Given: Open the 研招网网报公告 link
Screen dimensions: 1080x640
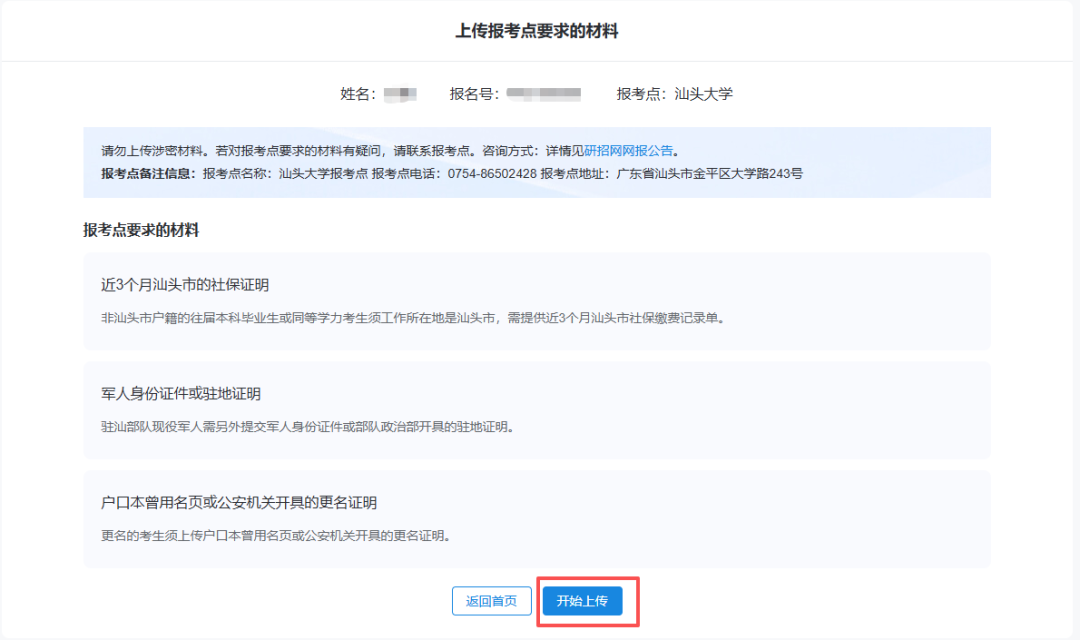Looking at the screenshot, I should (628, 151).
